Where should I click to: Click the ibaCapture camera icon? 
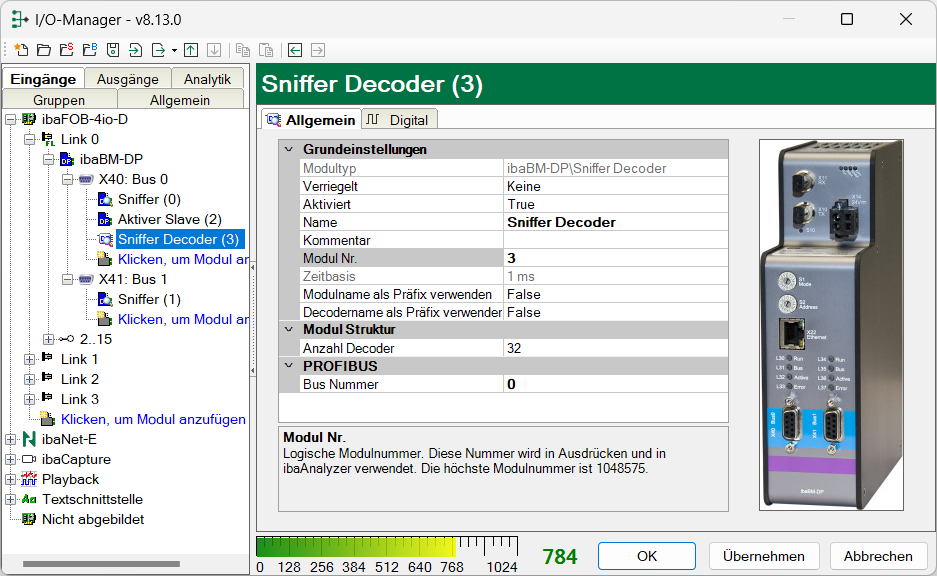[x=29, y=459]
